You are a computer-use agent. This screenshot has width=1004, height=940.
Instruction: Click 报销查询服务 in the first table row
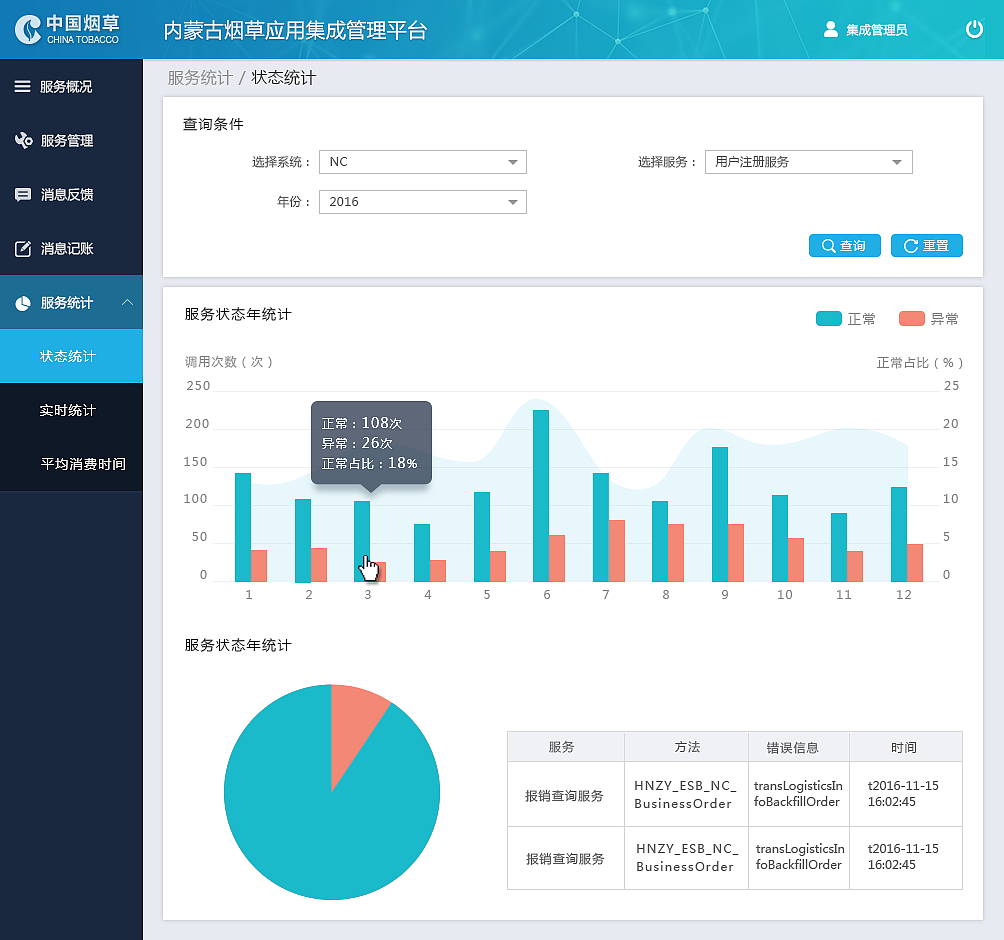click(x=564, y=795)
